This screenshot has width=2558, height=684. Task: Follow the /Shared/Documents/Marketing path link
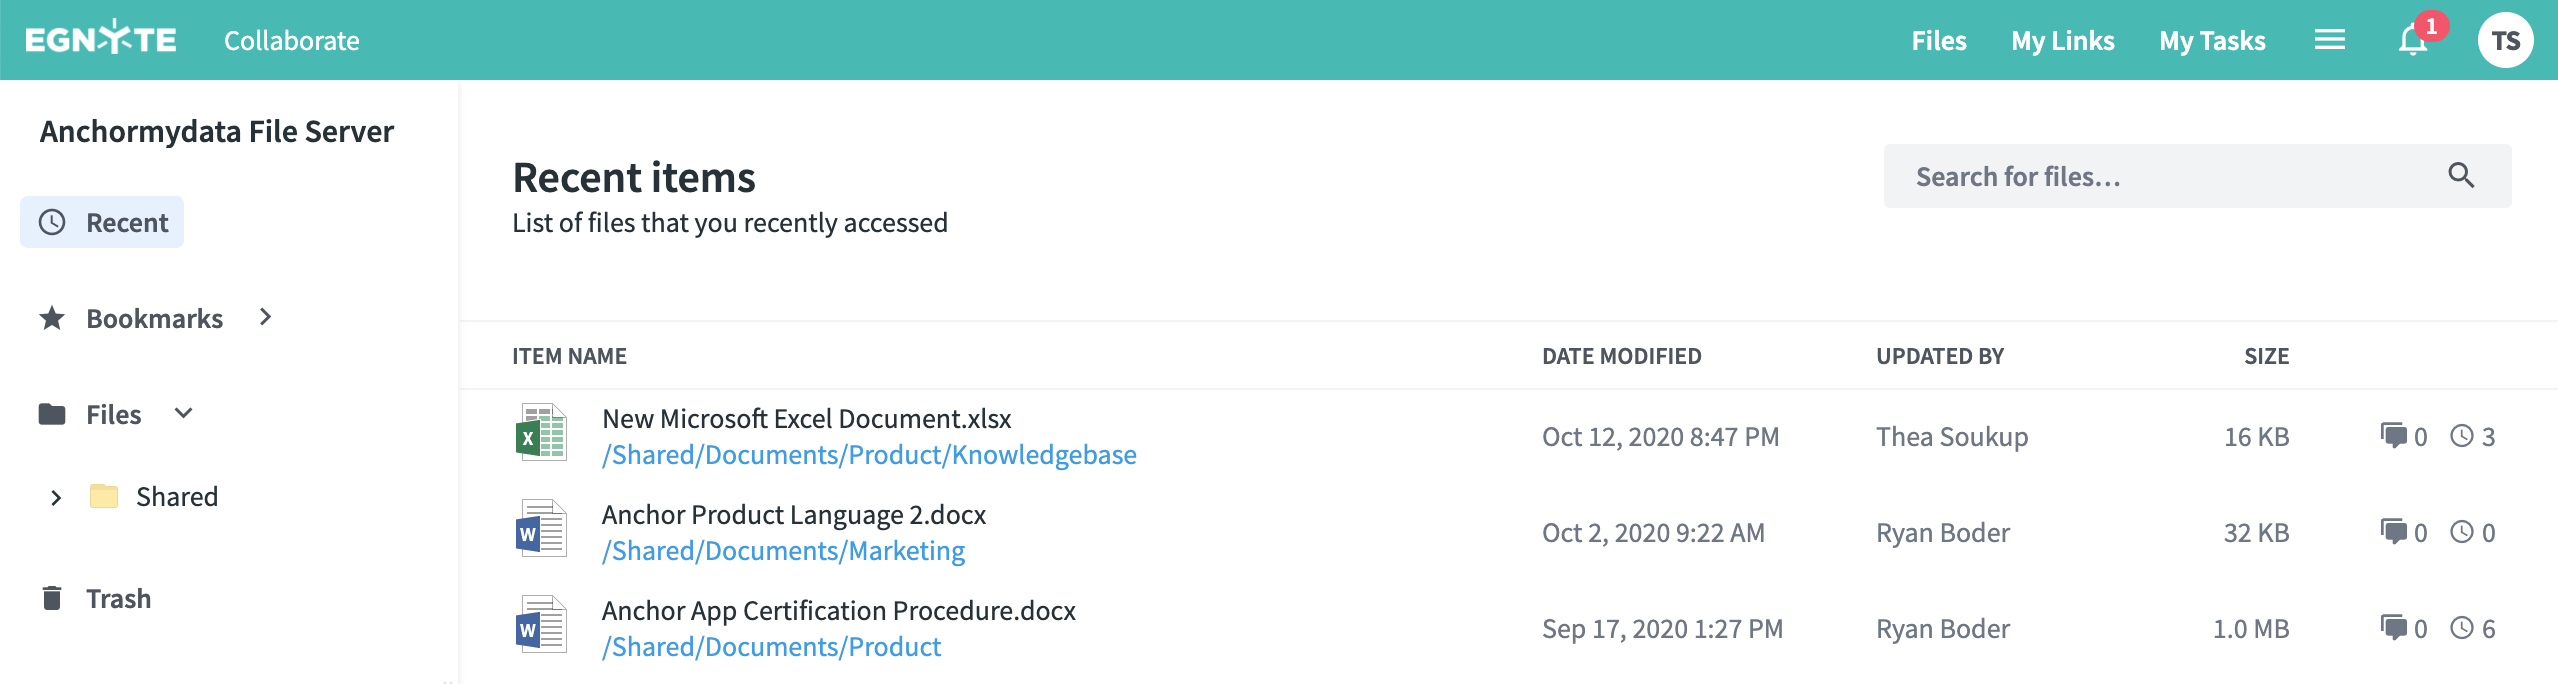[783, 551]
